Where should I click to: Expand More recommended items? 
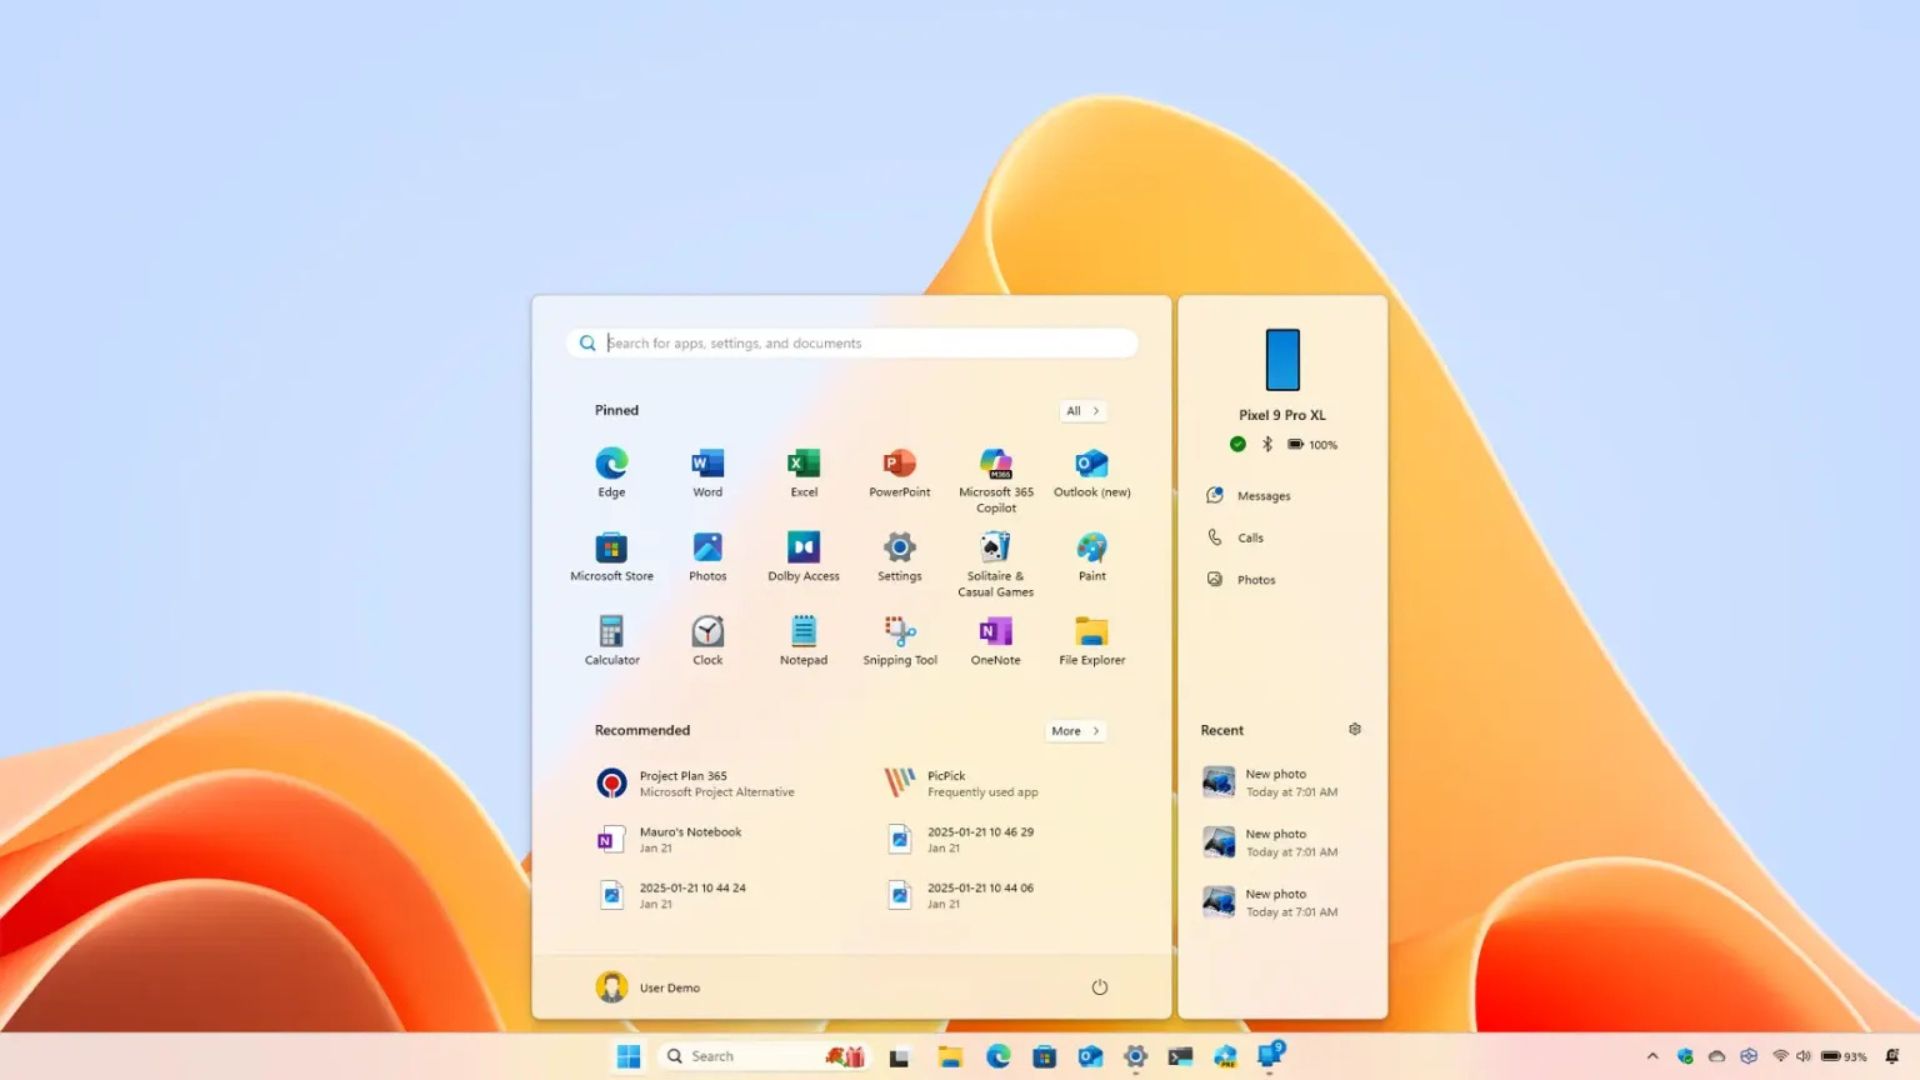tap(1074, 730)
